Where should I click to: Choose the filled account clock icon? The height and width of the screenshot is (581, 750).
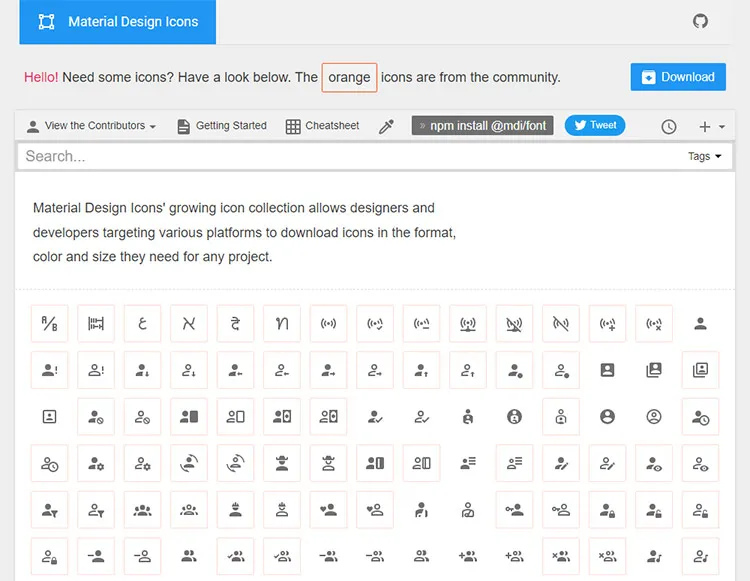coord(700,417)
